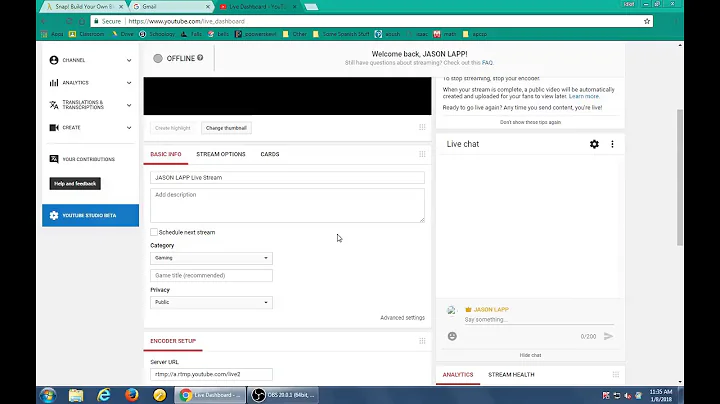Switch to the Cards tab

click(270, 154)
